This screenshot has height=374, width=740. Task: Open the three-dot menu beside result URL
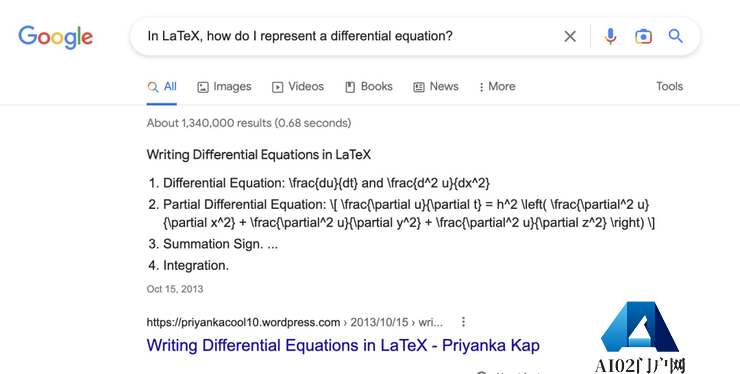point(463,322)
